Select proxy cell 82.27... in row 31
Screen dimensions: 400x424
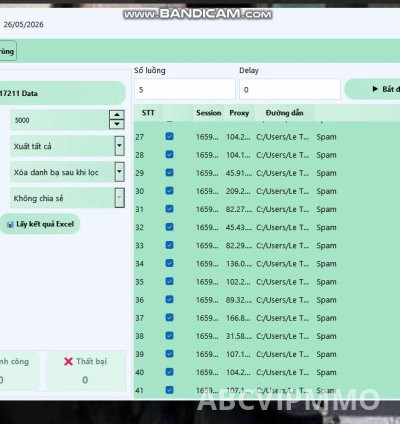pos(239,209)
